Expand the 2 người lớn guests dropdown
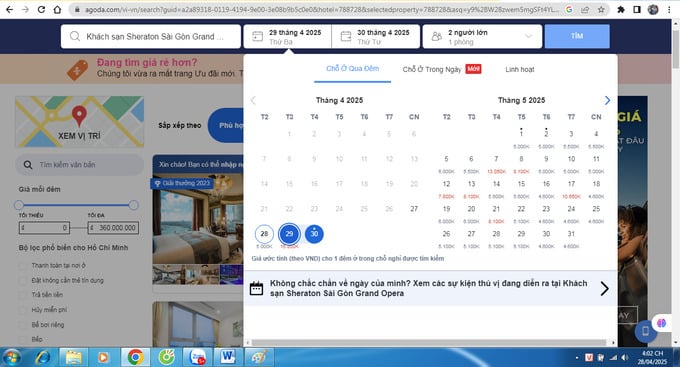The width and height of the screenshot is (680, 367). tap(528, 36)
